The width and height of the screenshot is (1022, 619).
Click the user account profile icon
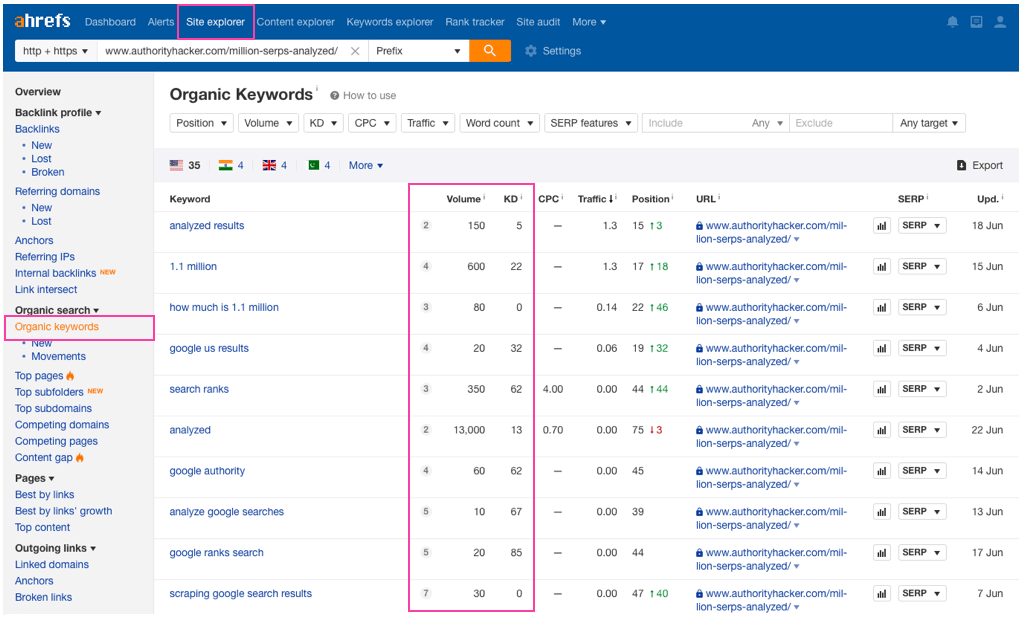click(x=1000, y=22)
